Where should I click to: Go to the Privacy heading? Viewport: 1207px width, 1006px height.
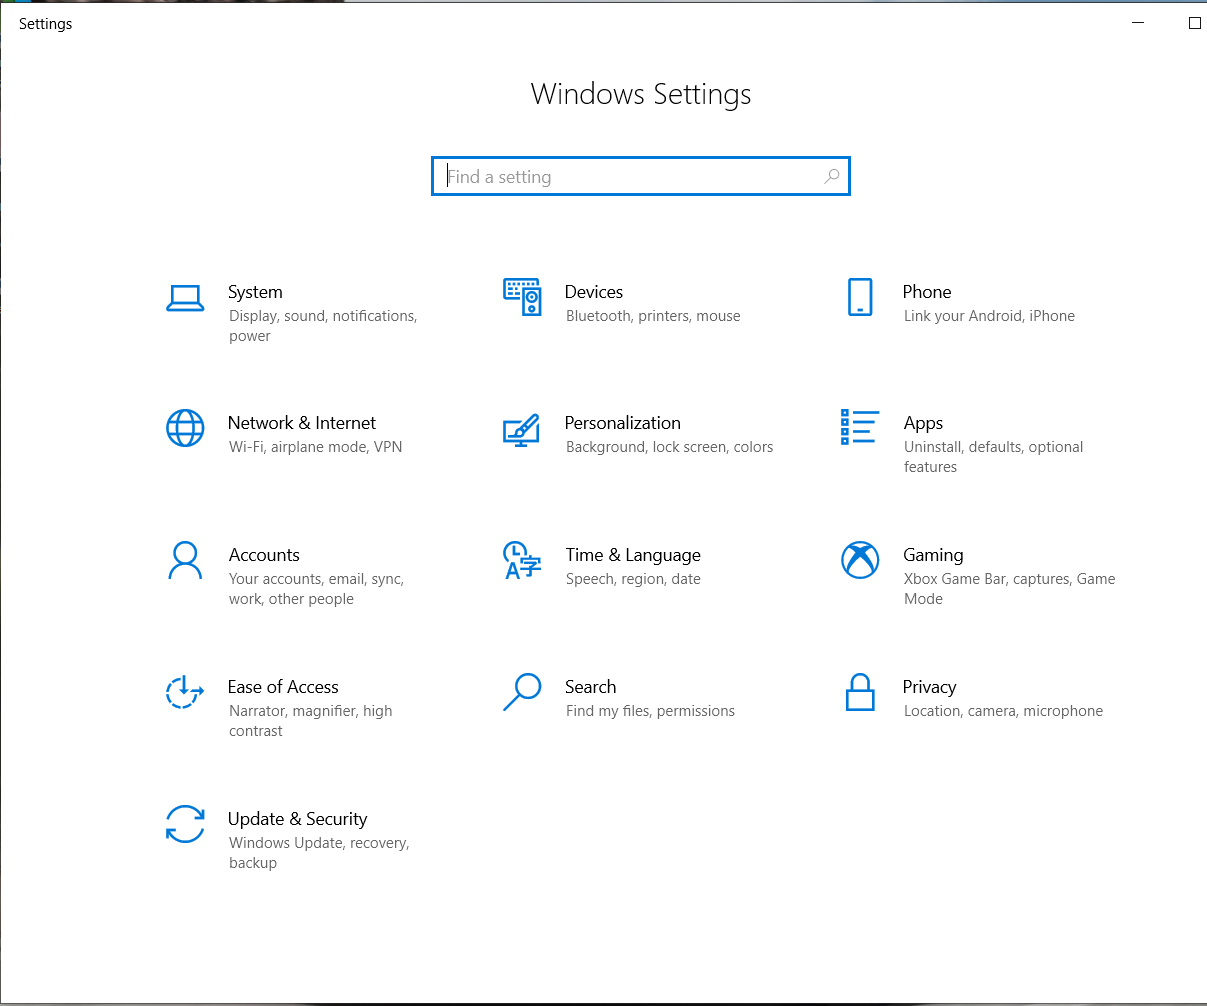(930, 687)
